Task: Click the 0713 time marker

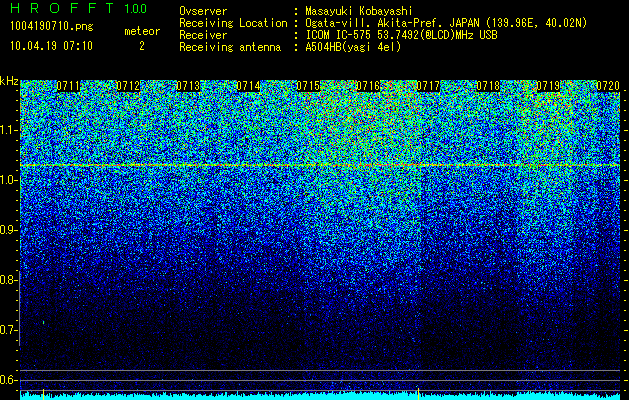Action: [188, 86]
